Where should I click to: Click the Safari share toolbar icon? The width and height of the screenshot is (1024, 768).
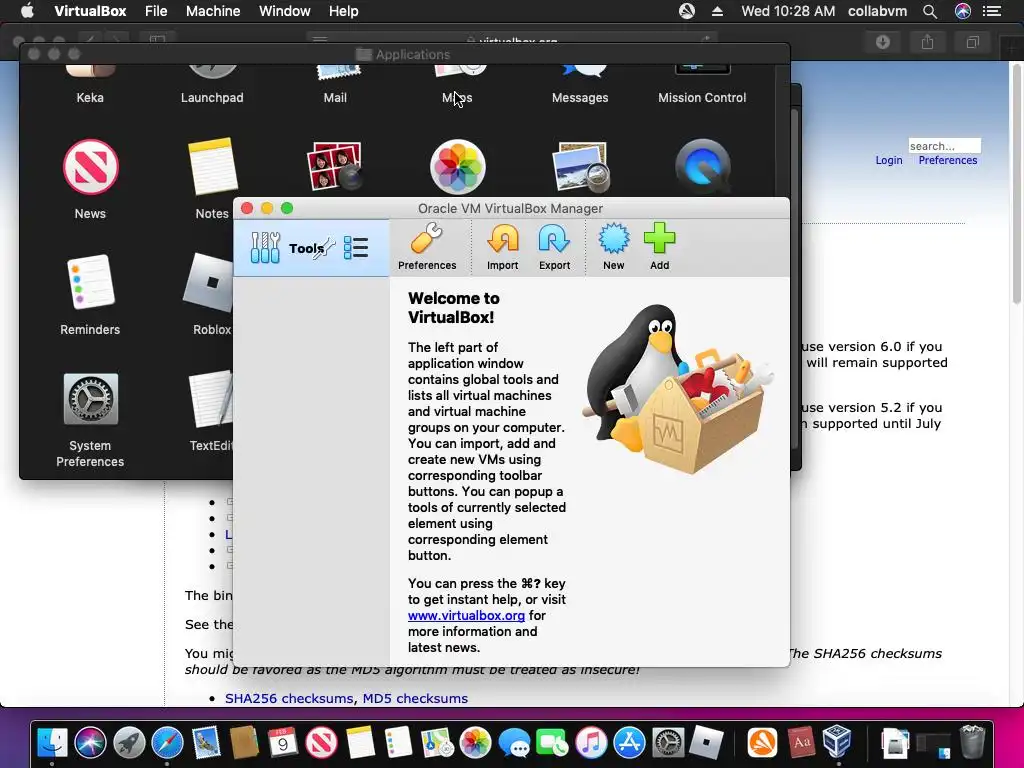click(x=927, y=42)
